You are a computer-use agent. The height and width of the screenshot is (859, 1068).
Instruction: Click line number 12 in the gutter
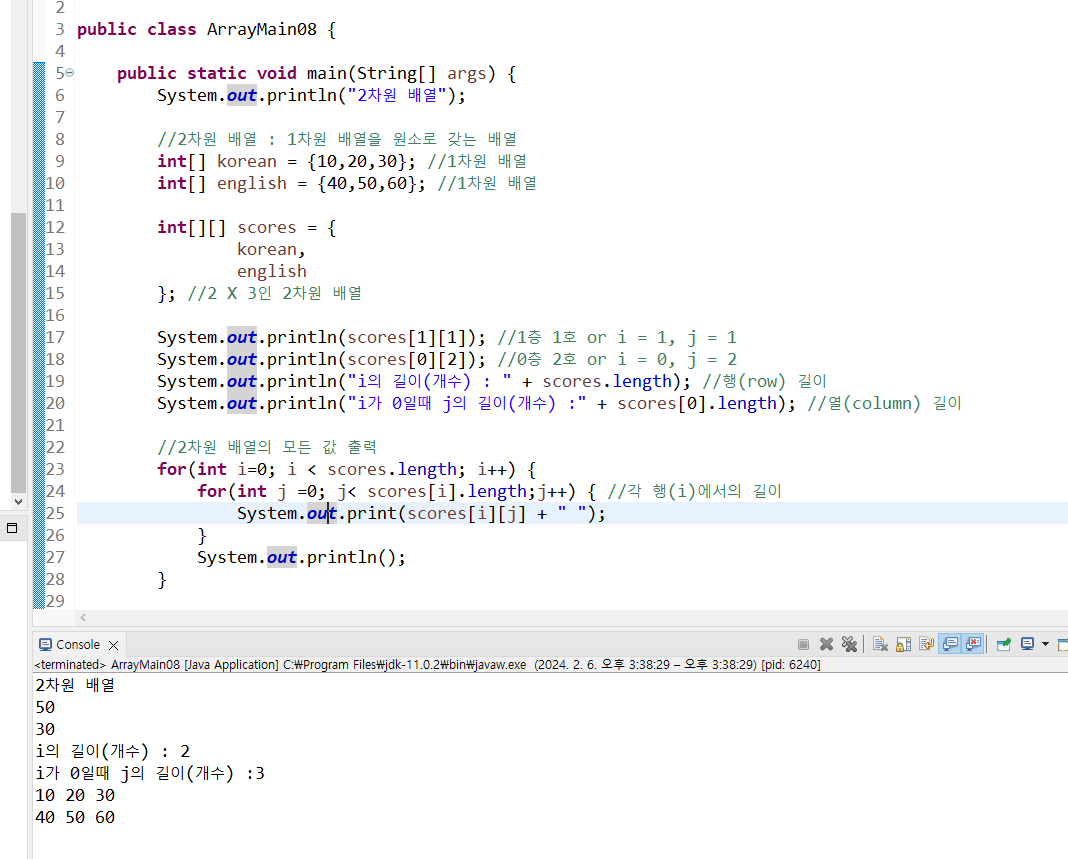point(55,227)
